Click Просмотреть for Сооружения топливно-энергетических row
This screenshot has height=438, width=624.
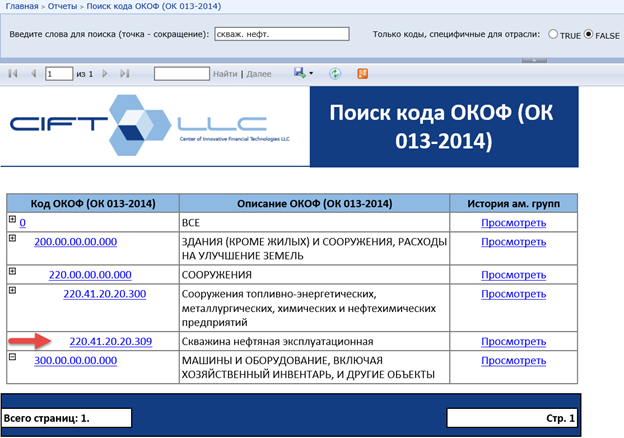513,294
